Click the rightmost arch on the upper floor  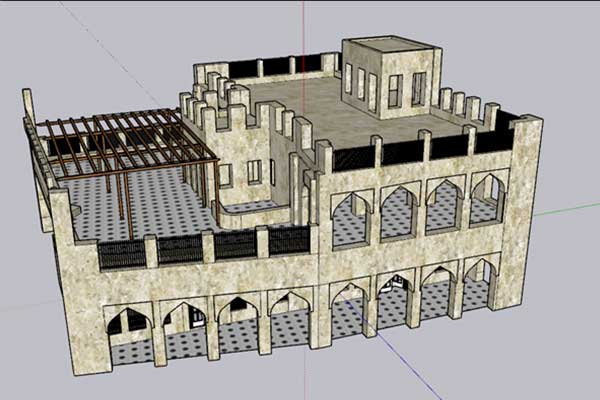point(487,197)
